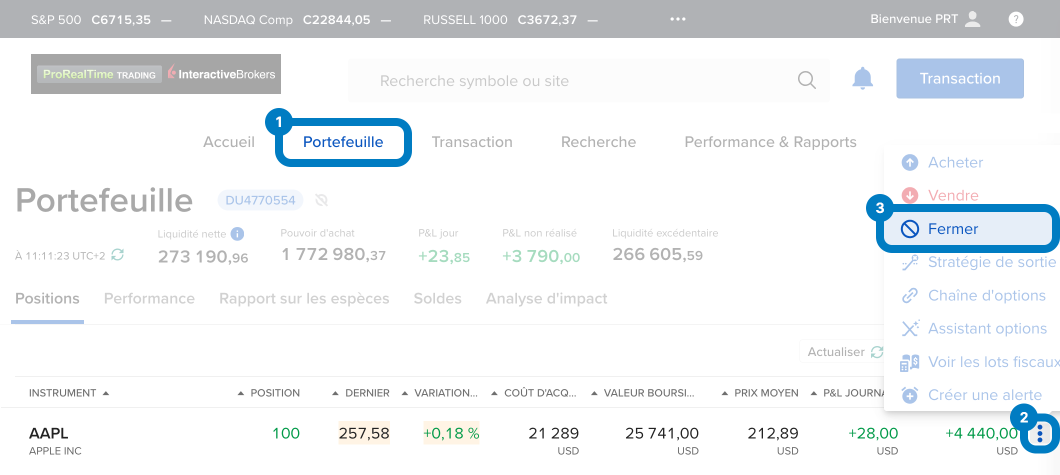Refresh the timestamp next to UTC+2
This screenshot has width=1060, height=475.
(118, 255)
